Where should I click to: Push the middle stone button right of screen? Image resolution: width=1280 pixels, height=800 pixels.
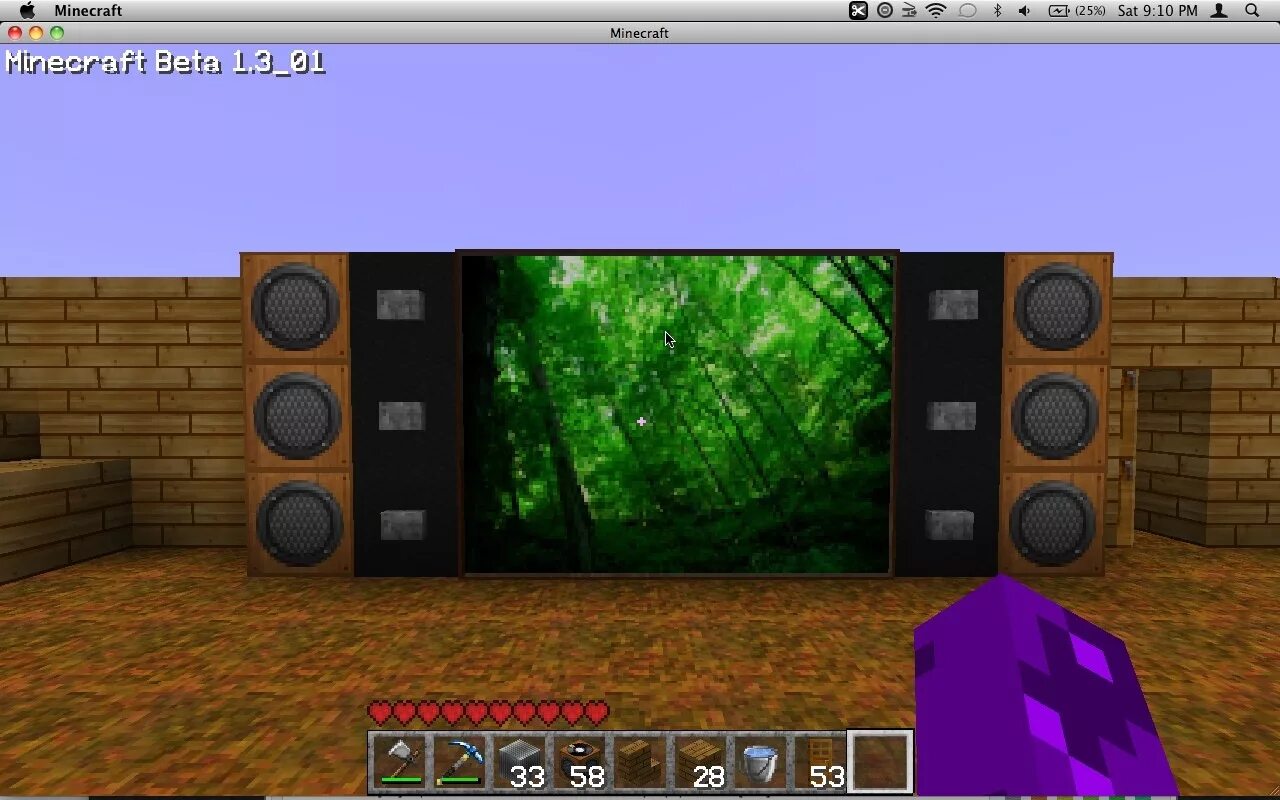(x=951, y=416)
